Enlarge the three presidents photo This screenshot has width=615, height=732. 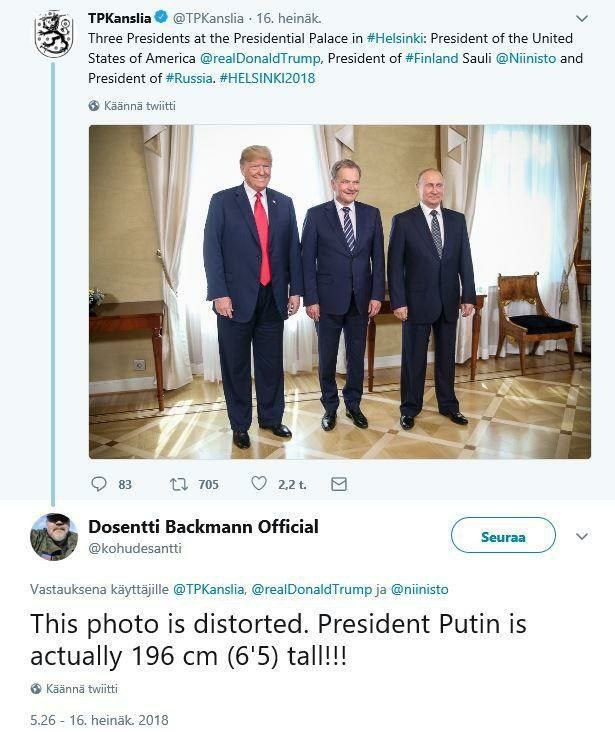(x=339, y=291)
